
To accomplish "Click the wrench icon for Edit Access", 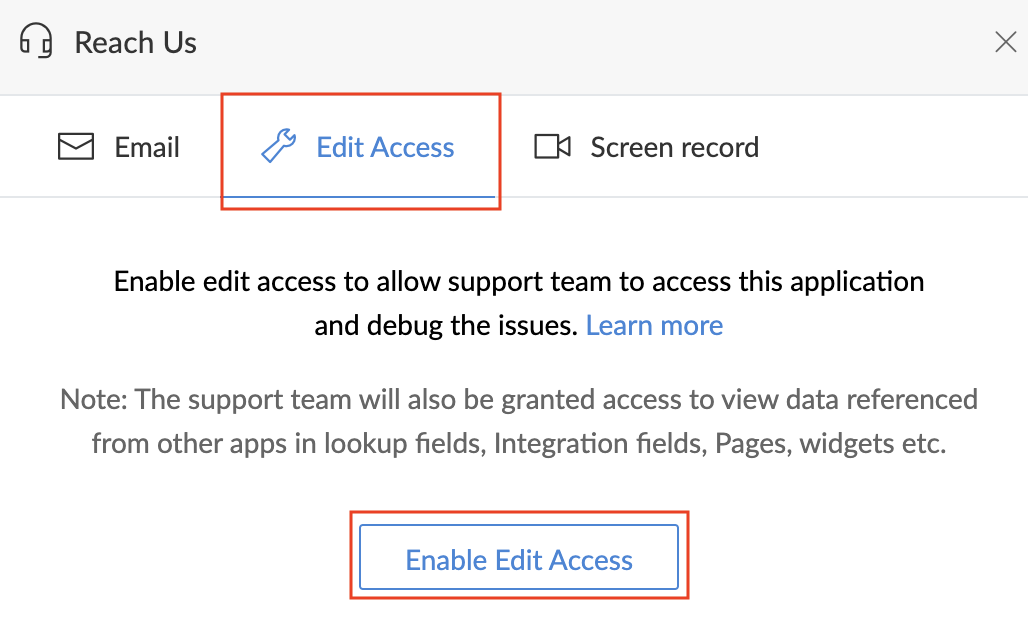I will pos(278,147).
